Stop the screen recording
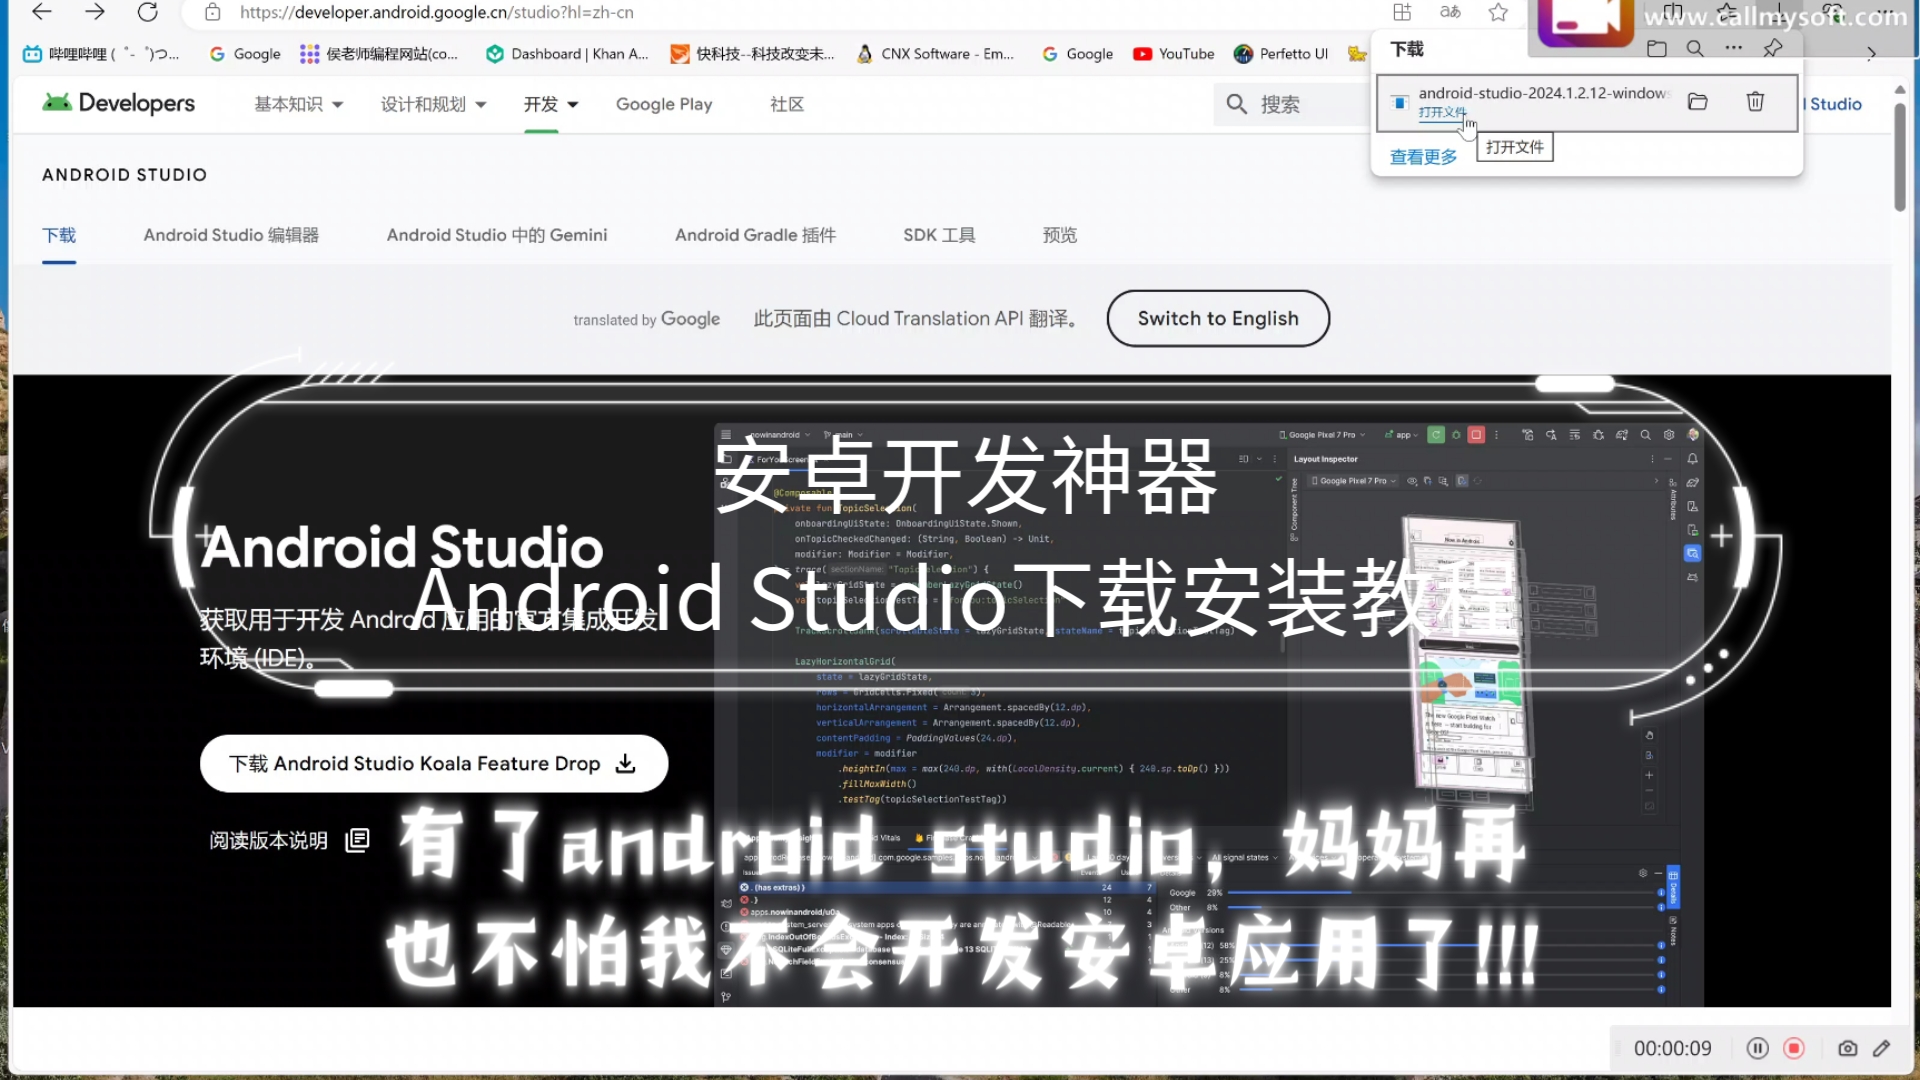The height and width of the screenshot is (1080, 1920). (1794, 1048)
